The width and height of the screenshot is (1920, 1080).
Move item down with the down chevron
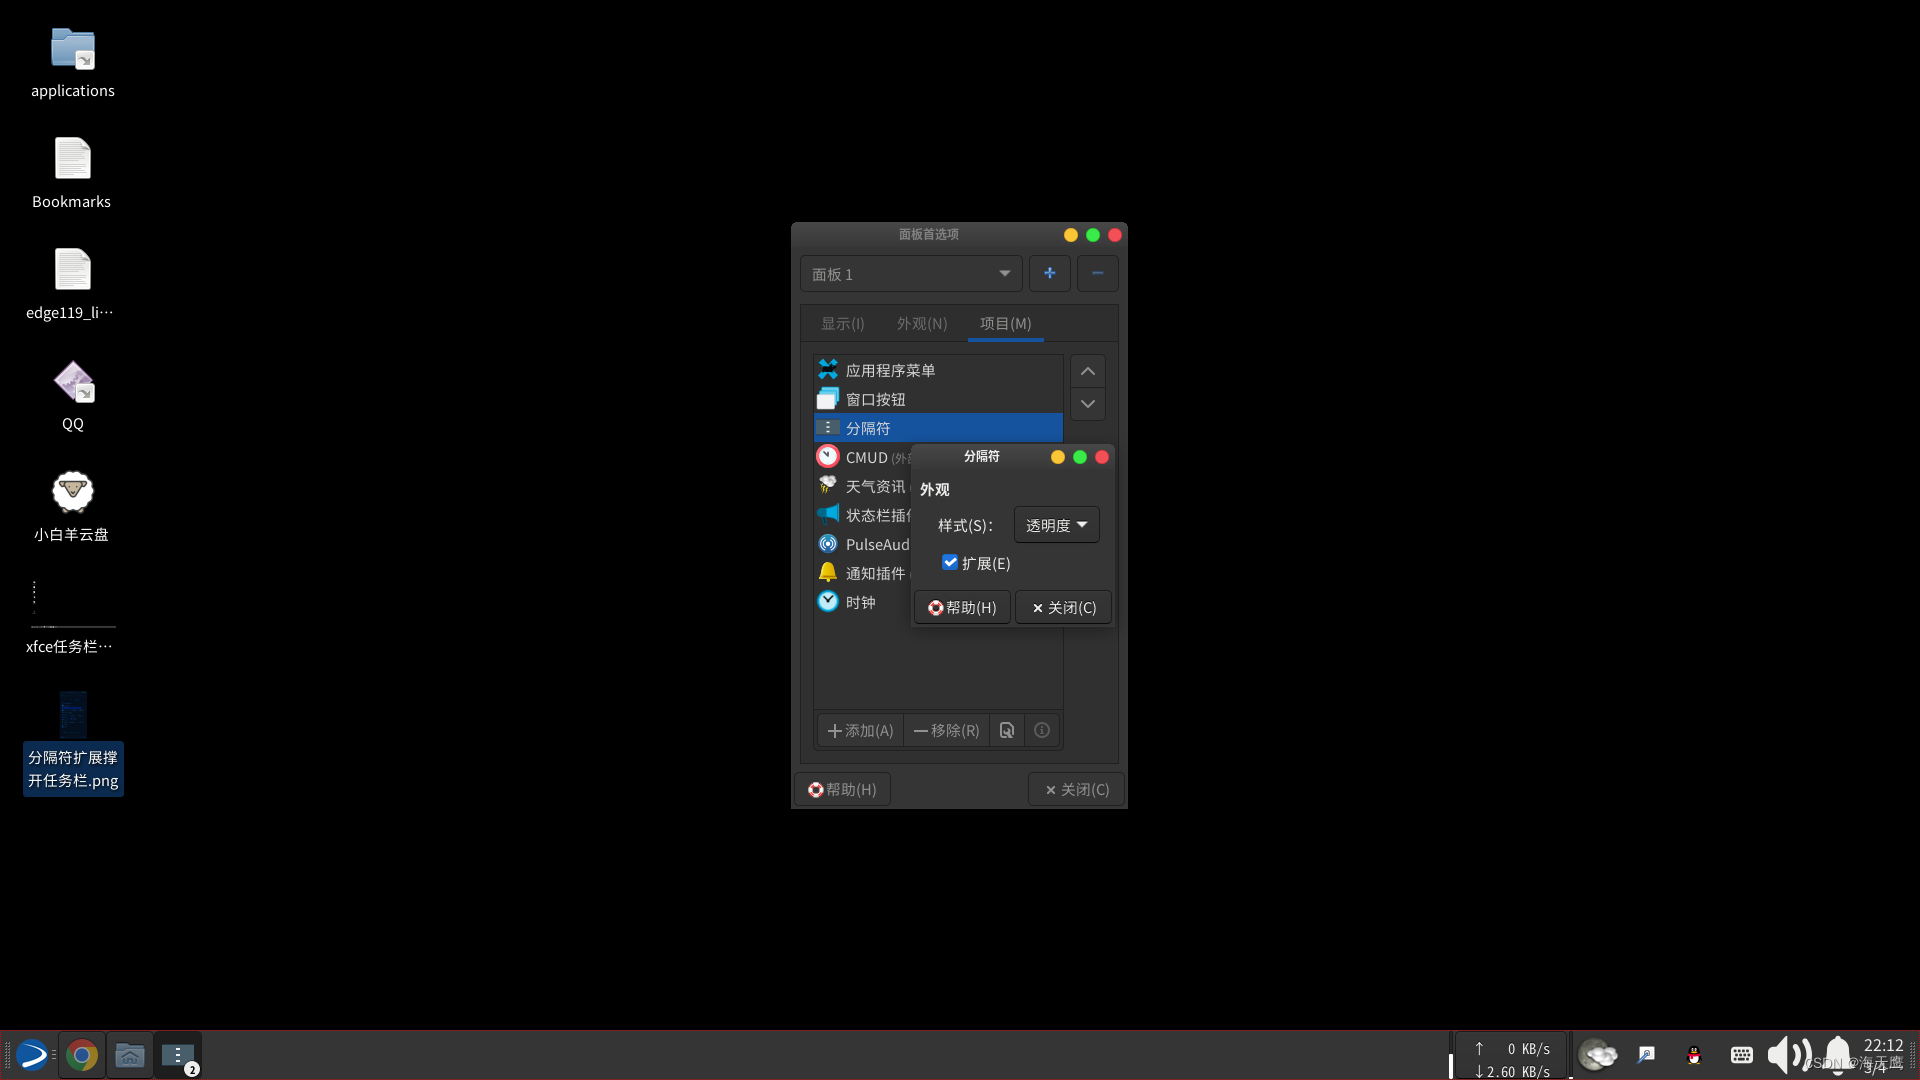[x=1087, y=404]
